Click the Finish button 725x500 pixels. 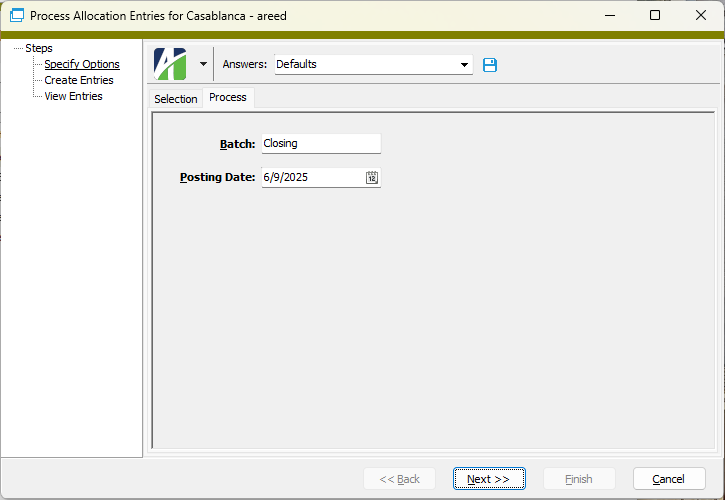tap(578, 479)
